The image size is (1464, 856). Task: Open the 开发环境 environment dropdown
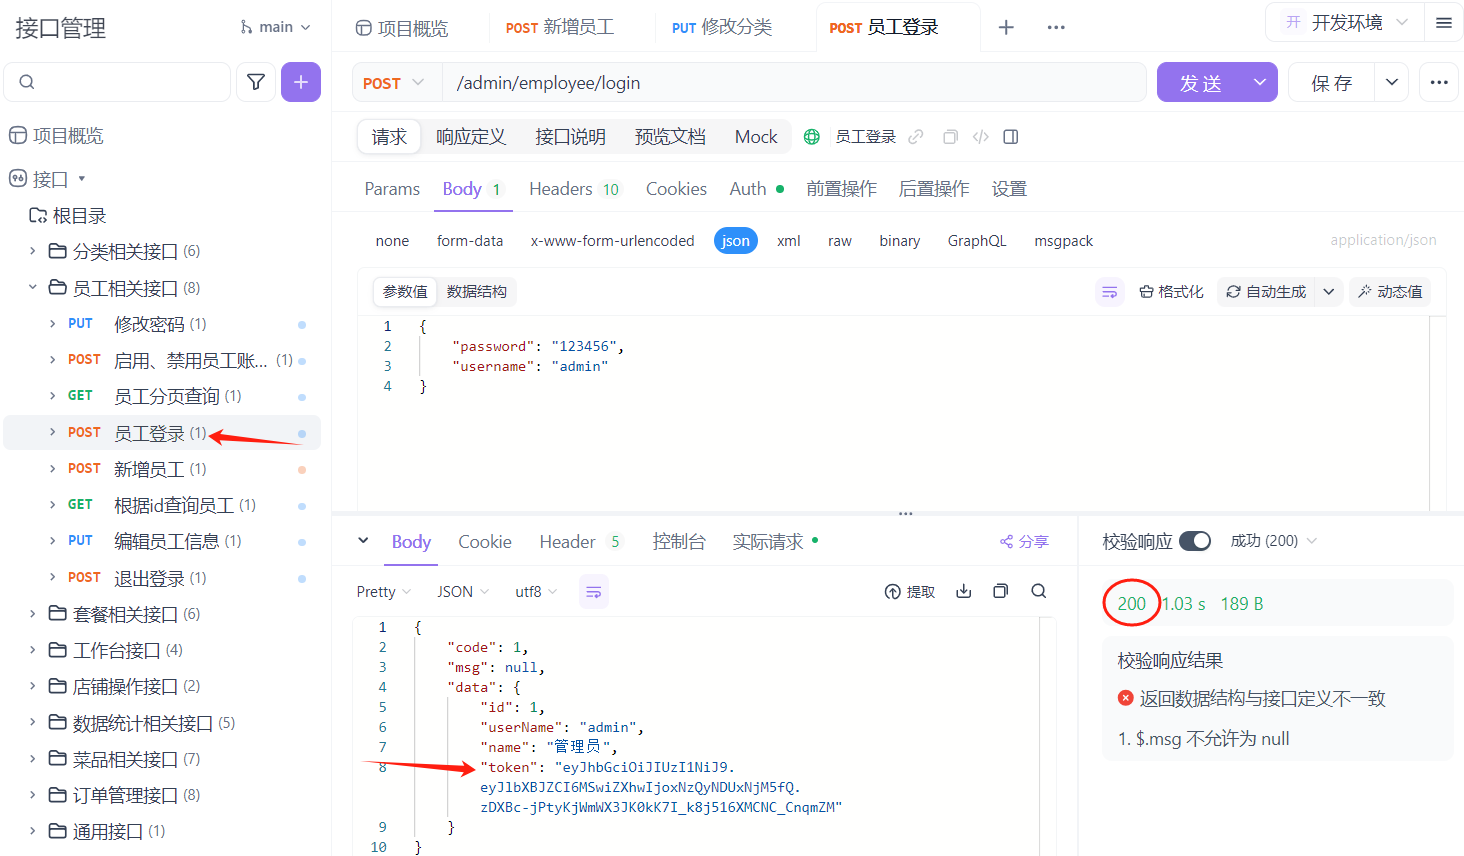pyautogui.click(x=1346, y=23)
